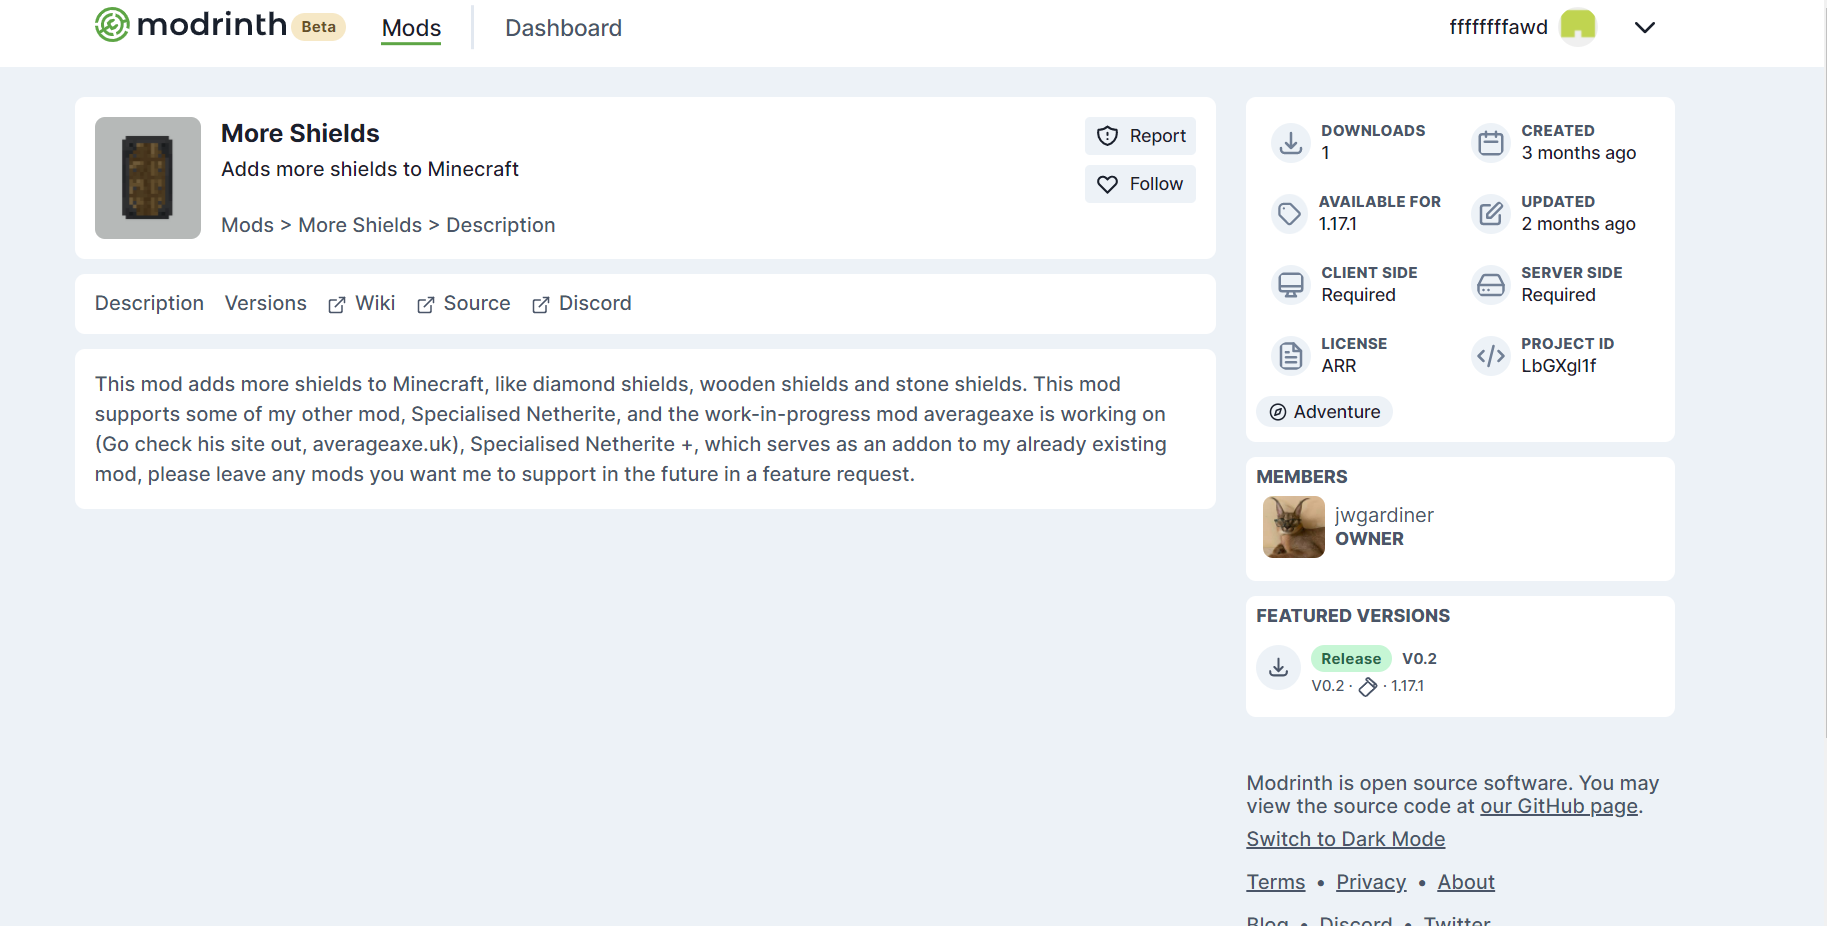Click the Report button

[1139, 135]
